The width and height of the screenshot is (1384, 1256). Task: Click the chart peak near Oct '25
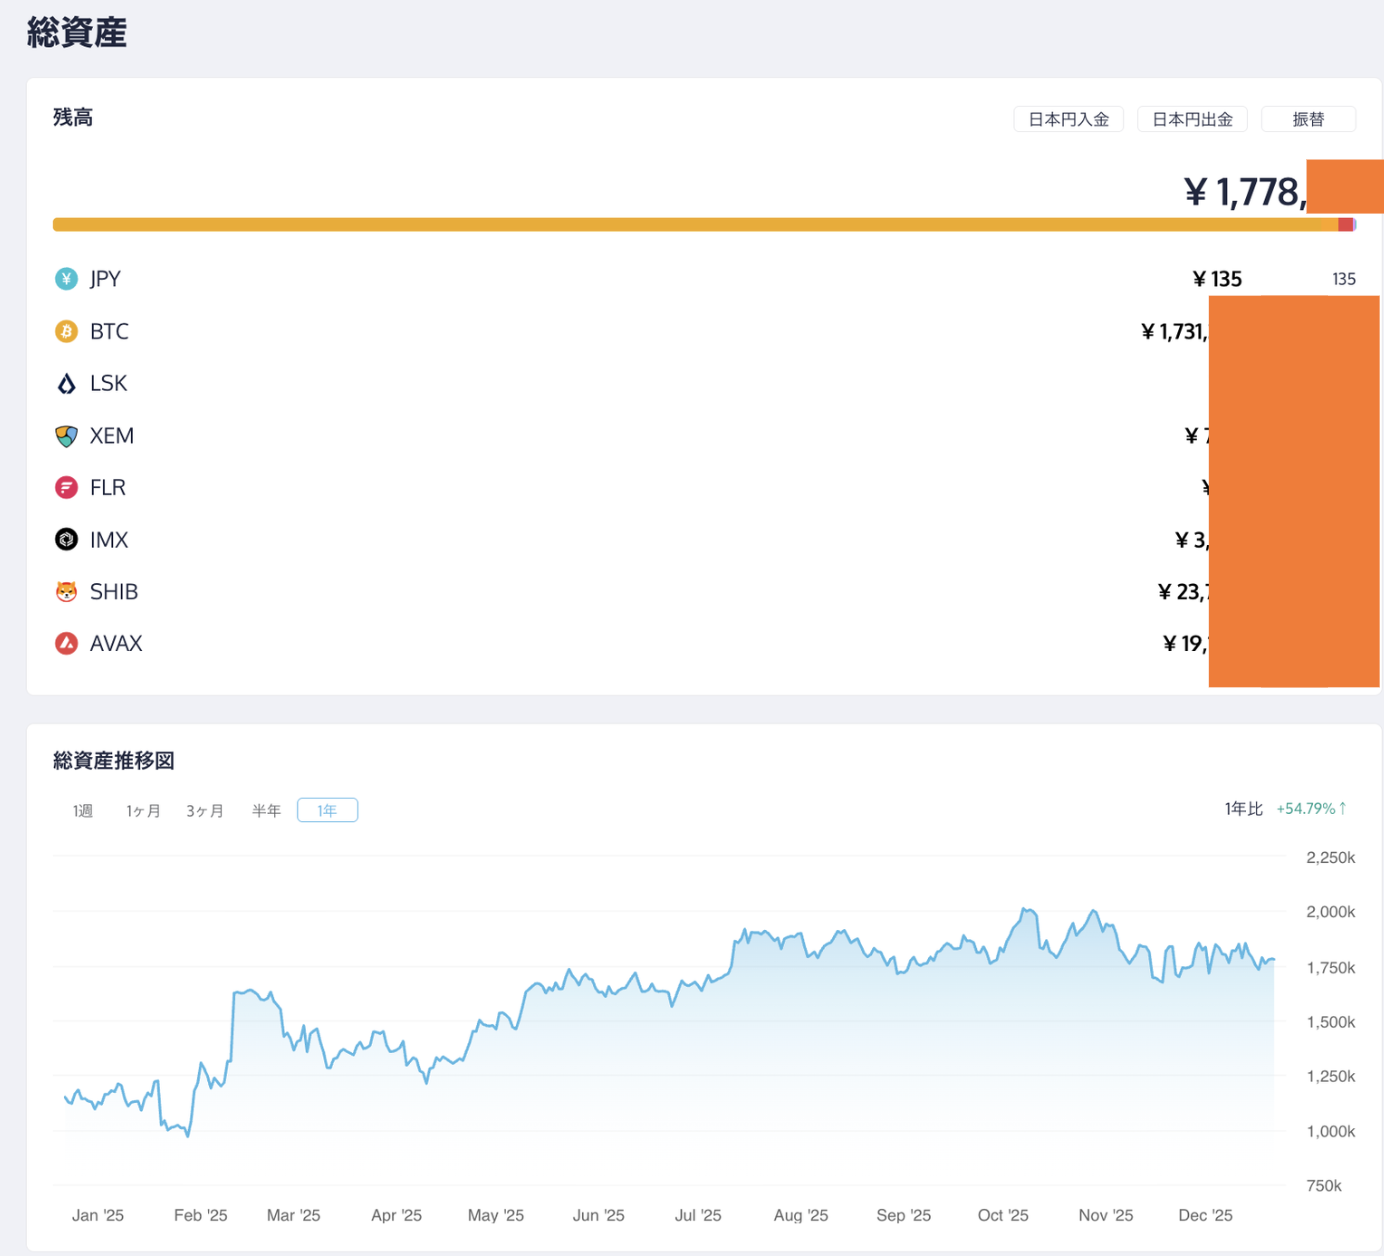pyautogui.click(x=1025, y=910)
